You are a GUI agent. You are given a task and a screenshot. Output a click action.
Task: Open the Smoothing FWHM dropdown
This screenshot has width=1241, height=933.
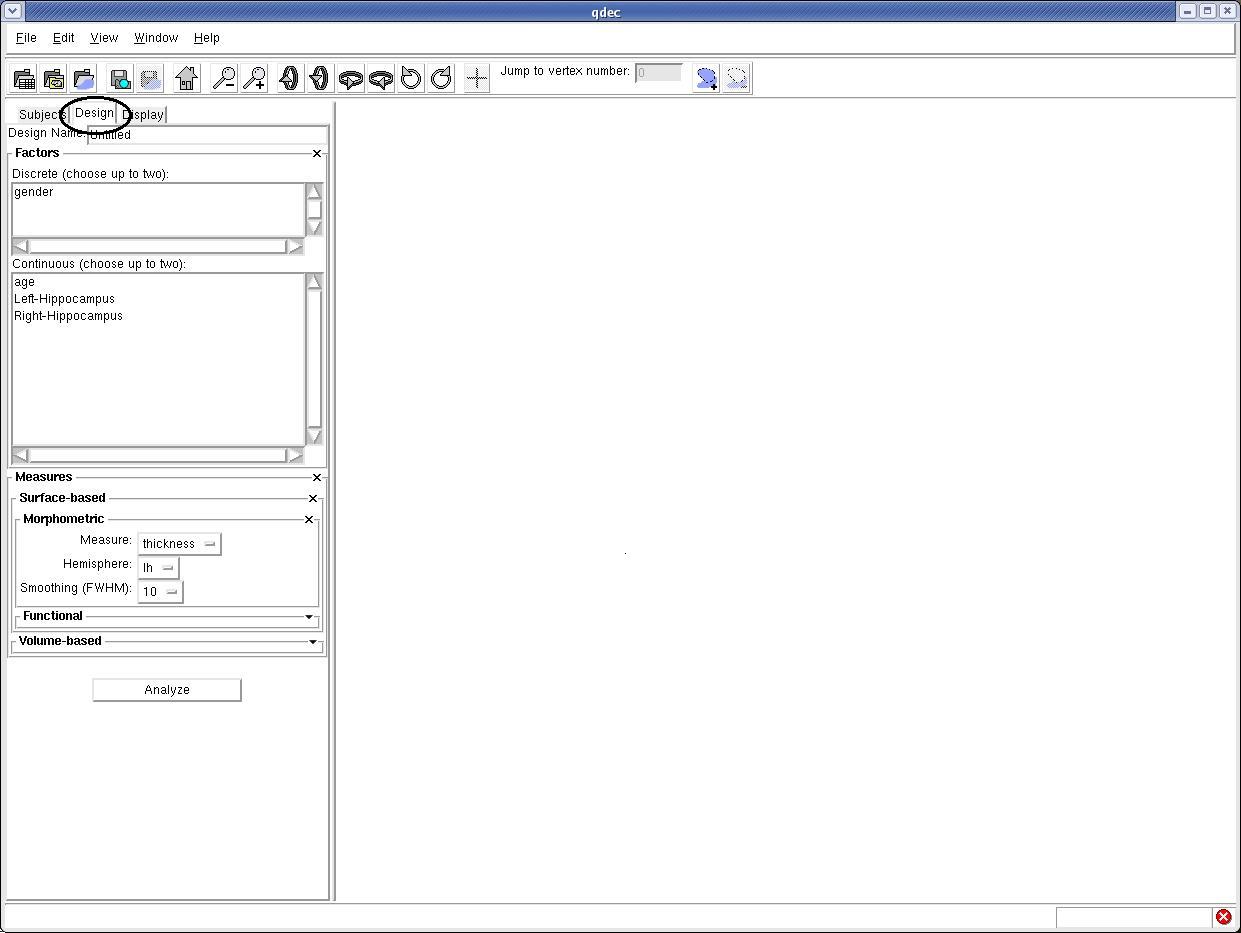pyautogui.click(x=160, y=592)
